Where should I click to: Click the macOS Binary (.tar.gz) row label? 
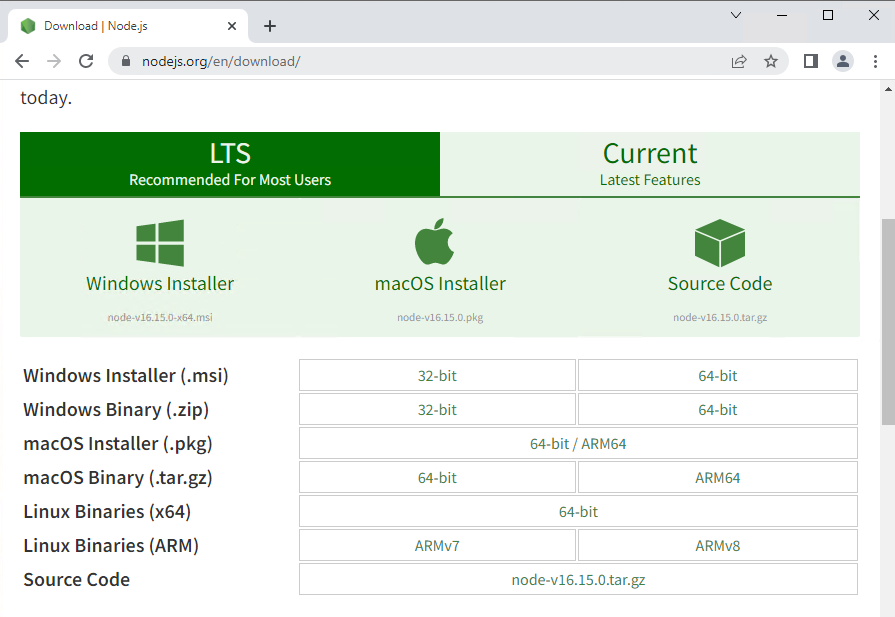pos(118,478)
